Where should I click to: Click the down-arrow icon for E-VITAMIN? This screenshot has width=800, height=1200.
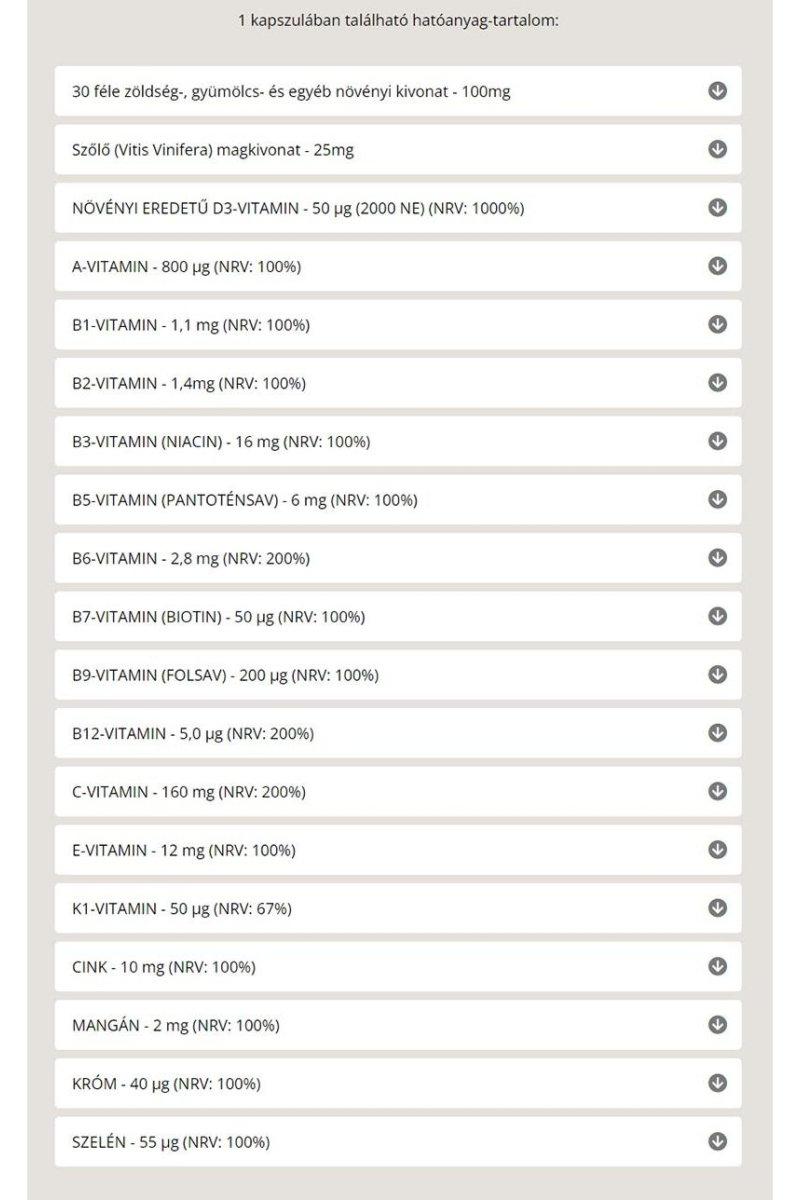(716, 850)
